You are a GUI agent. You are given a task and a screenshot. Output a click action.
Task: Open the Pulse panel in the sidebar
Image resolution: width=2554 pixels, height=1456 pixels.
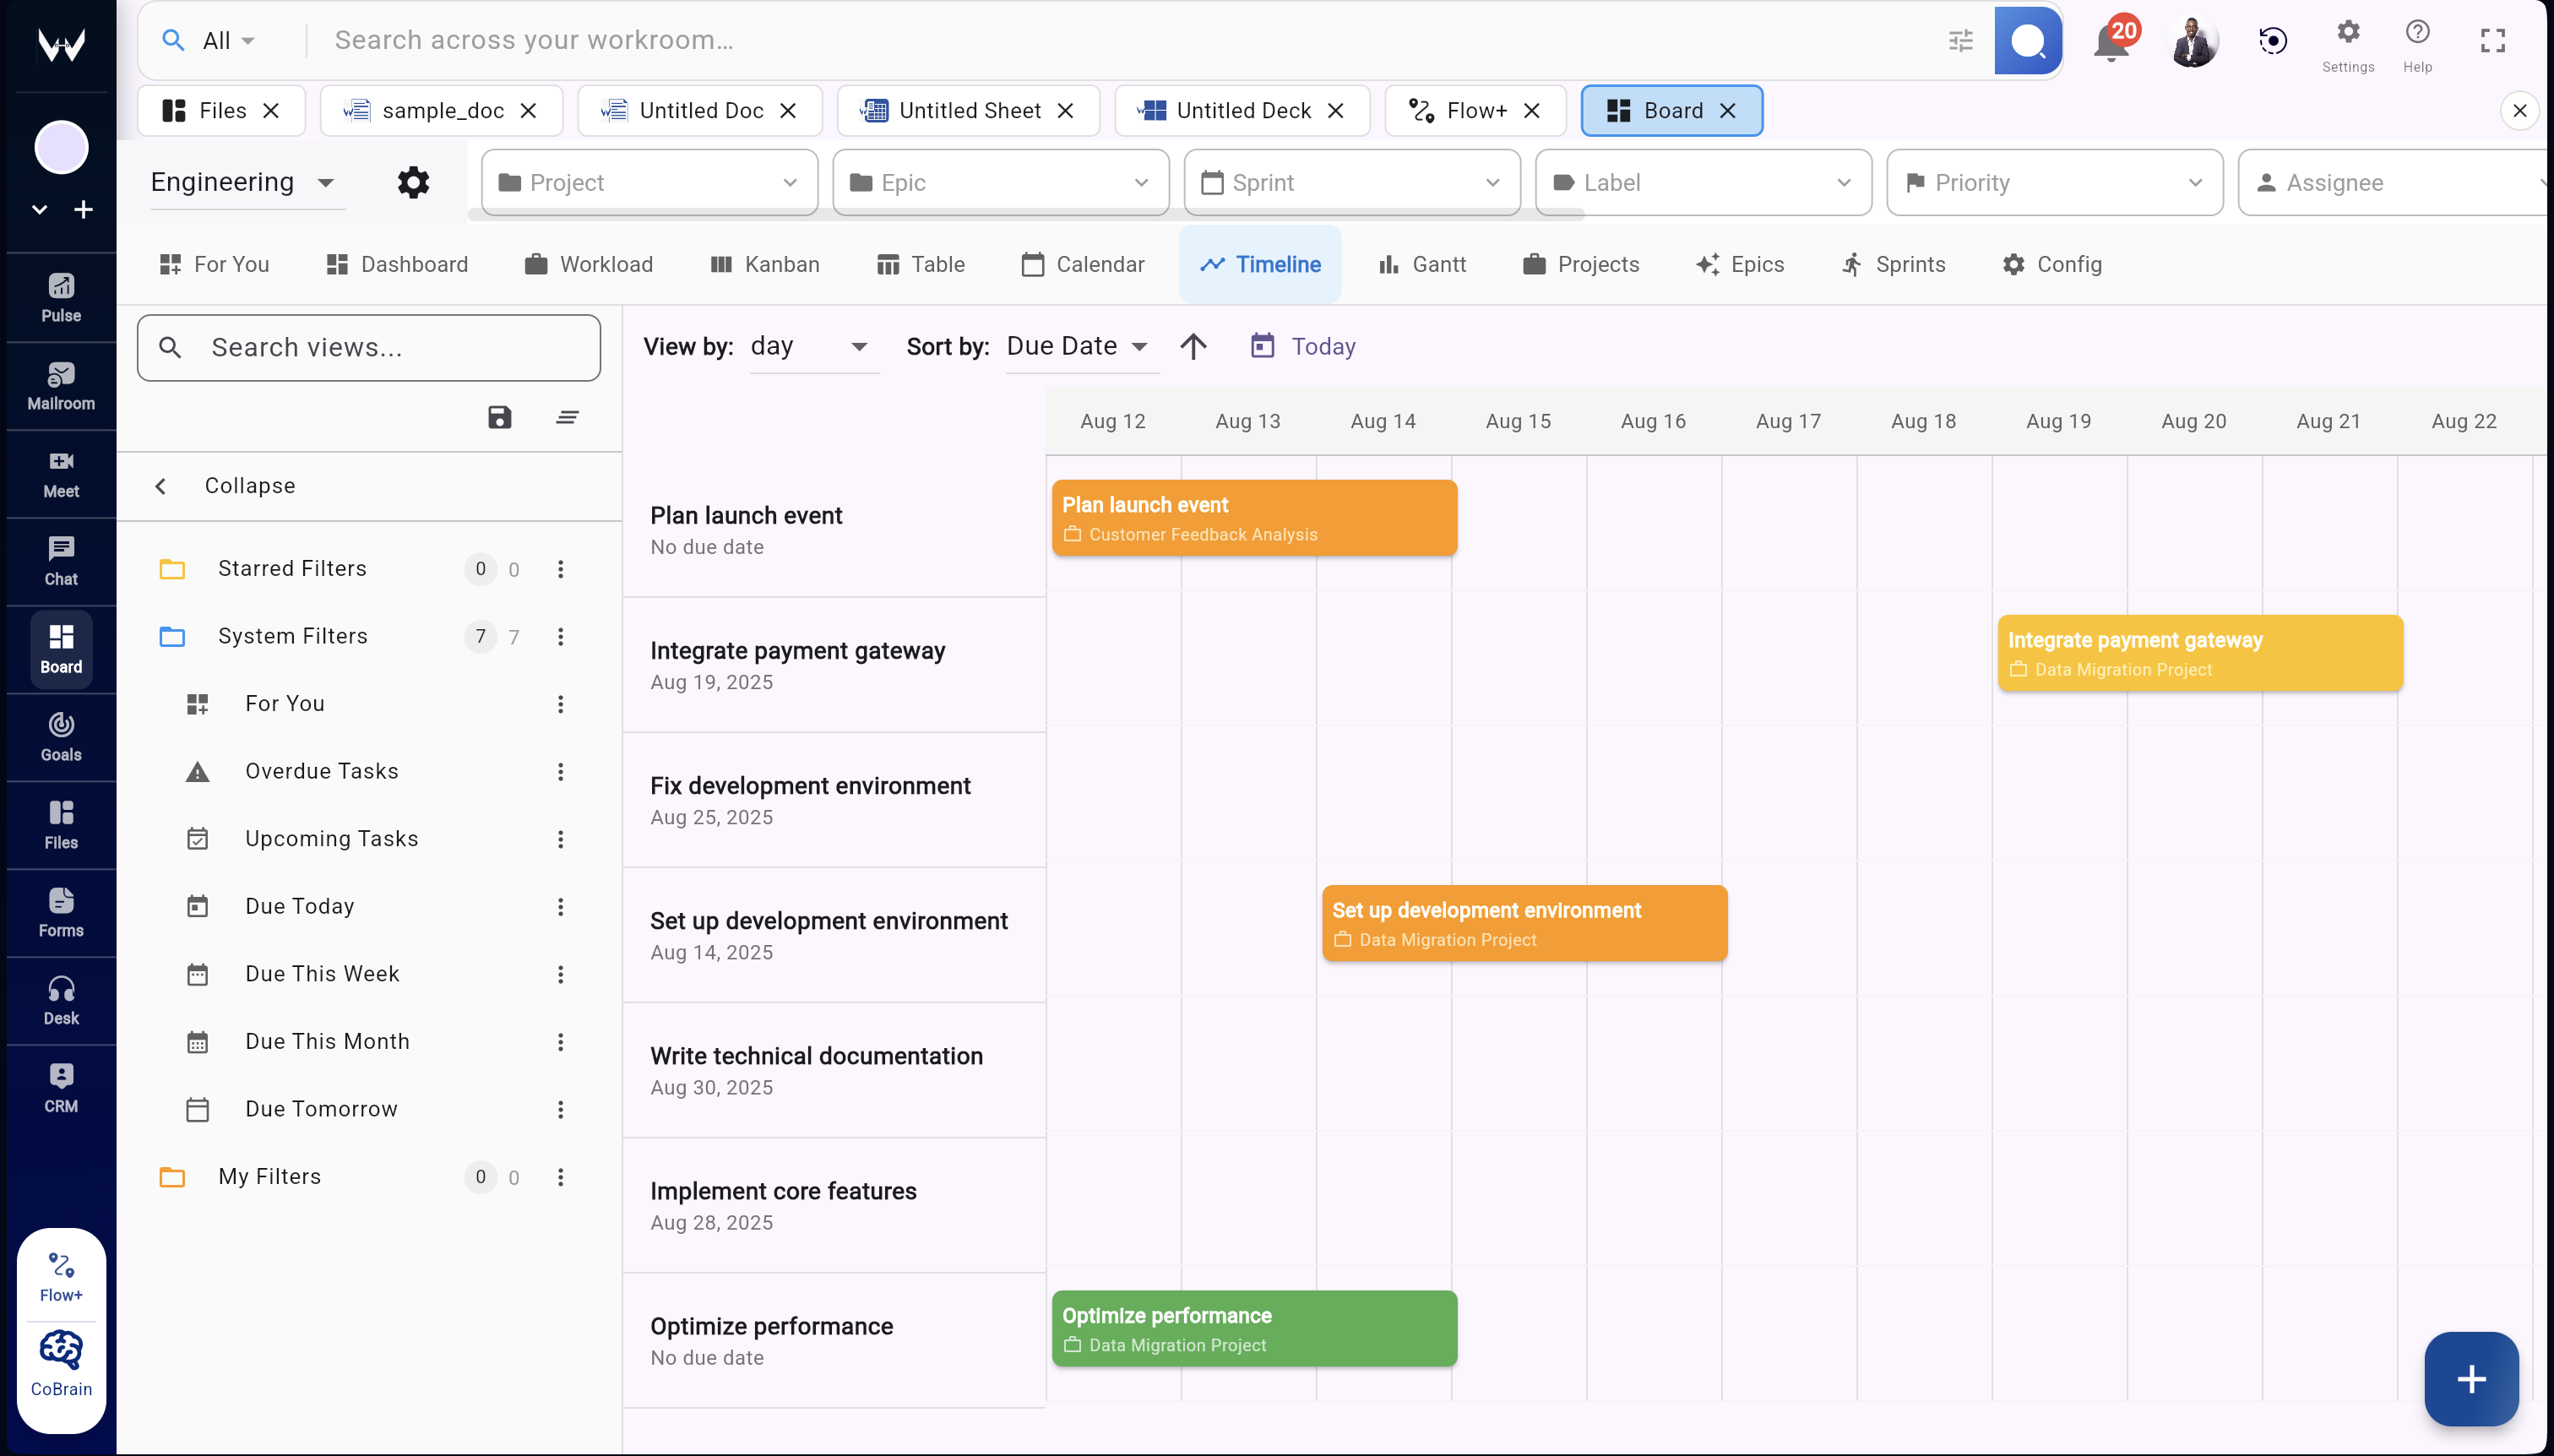(x=60, y=296)
